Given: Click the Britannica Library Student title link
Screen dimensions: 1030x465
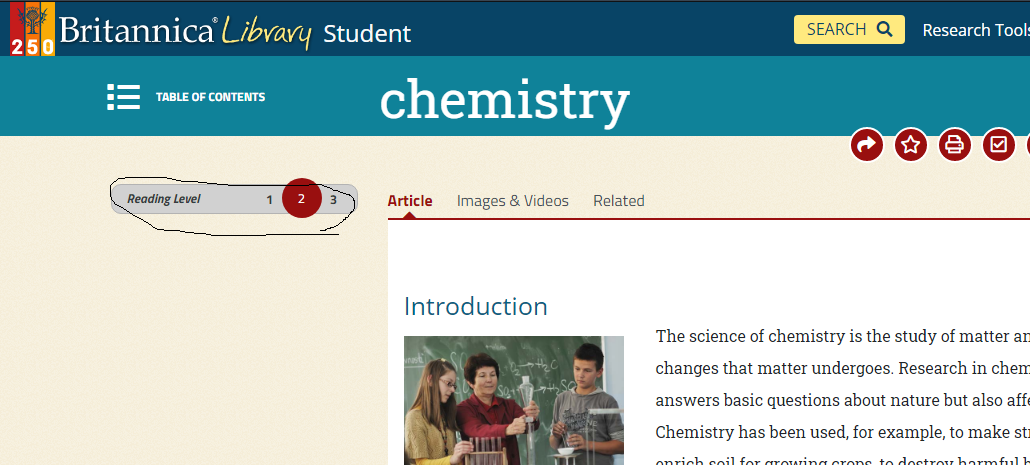Looking at the screenshot, I should (235, 32).
